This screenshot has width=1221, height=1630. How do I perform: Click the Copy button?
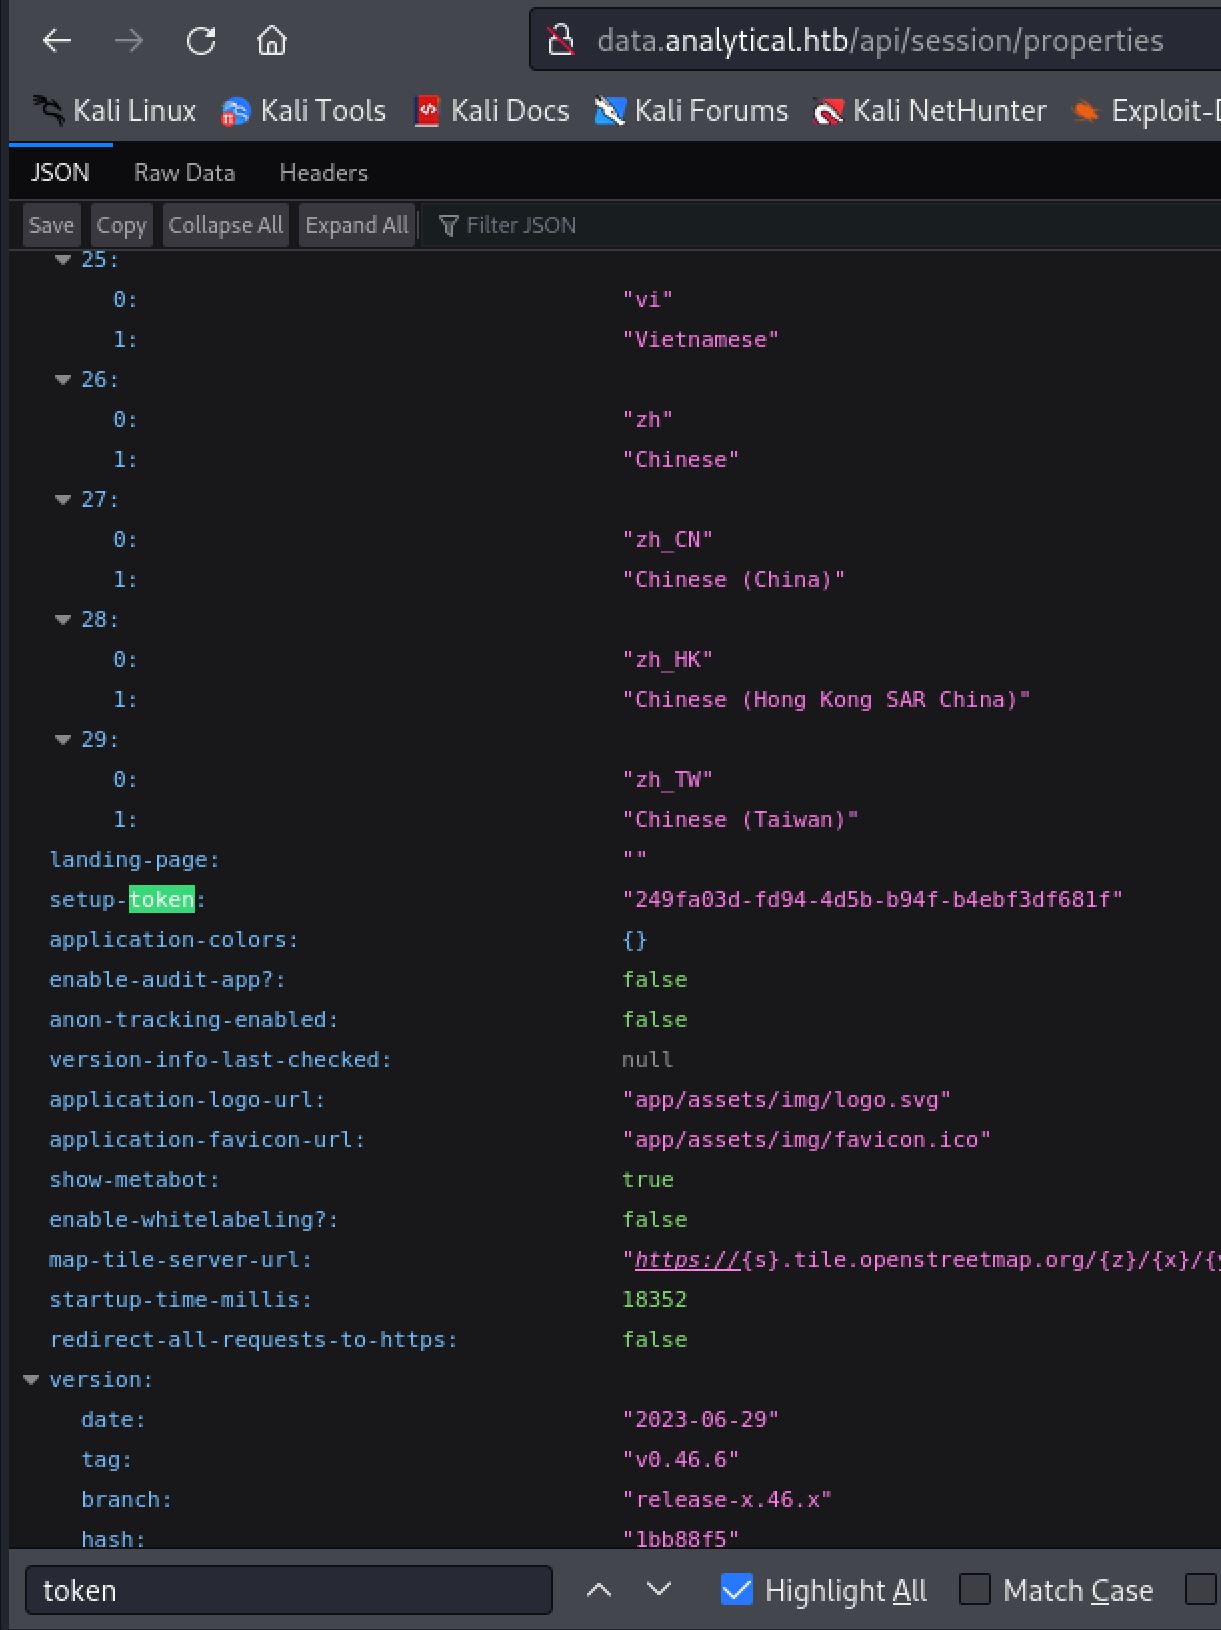[121, 225]
